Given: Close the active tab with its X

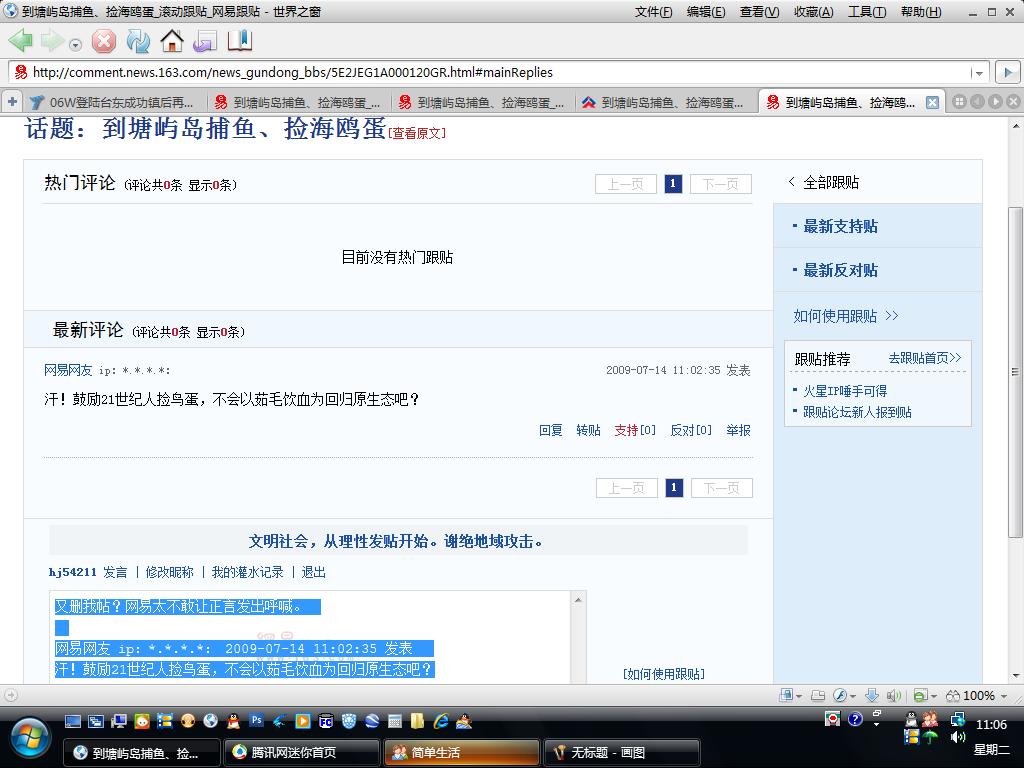Looking at the screenshot, I should tap(932, 102).
